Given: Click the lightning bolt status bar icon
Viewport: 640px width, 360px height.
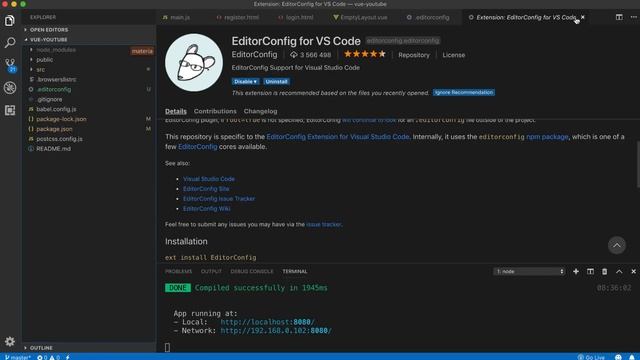Looking at the screenshot, I should (x=67, y=357).
